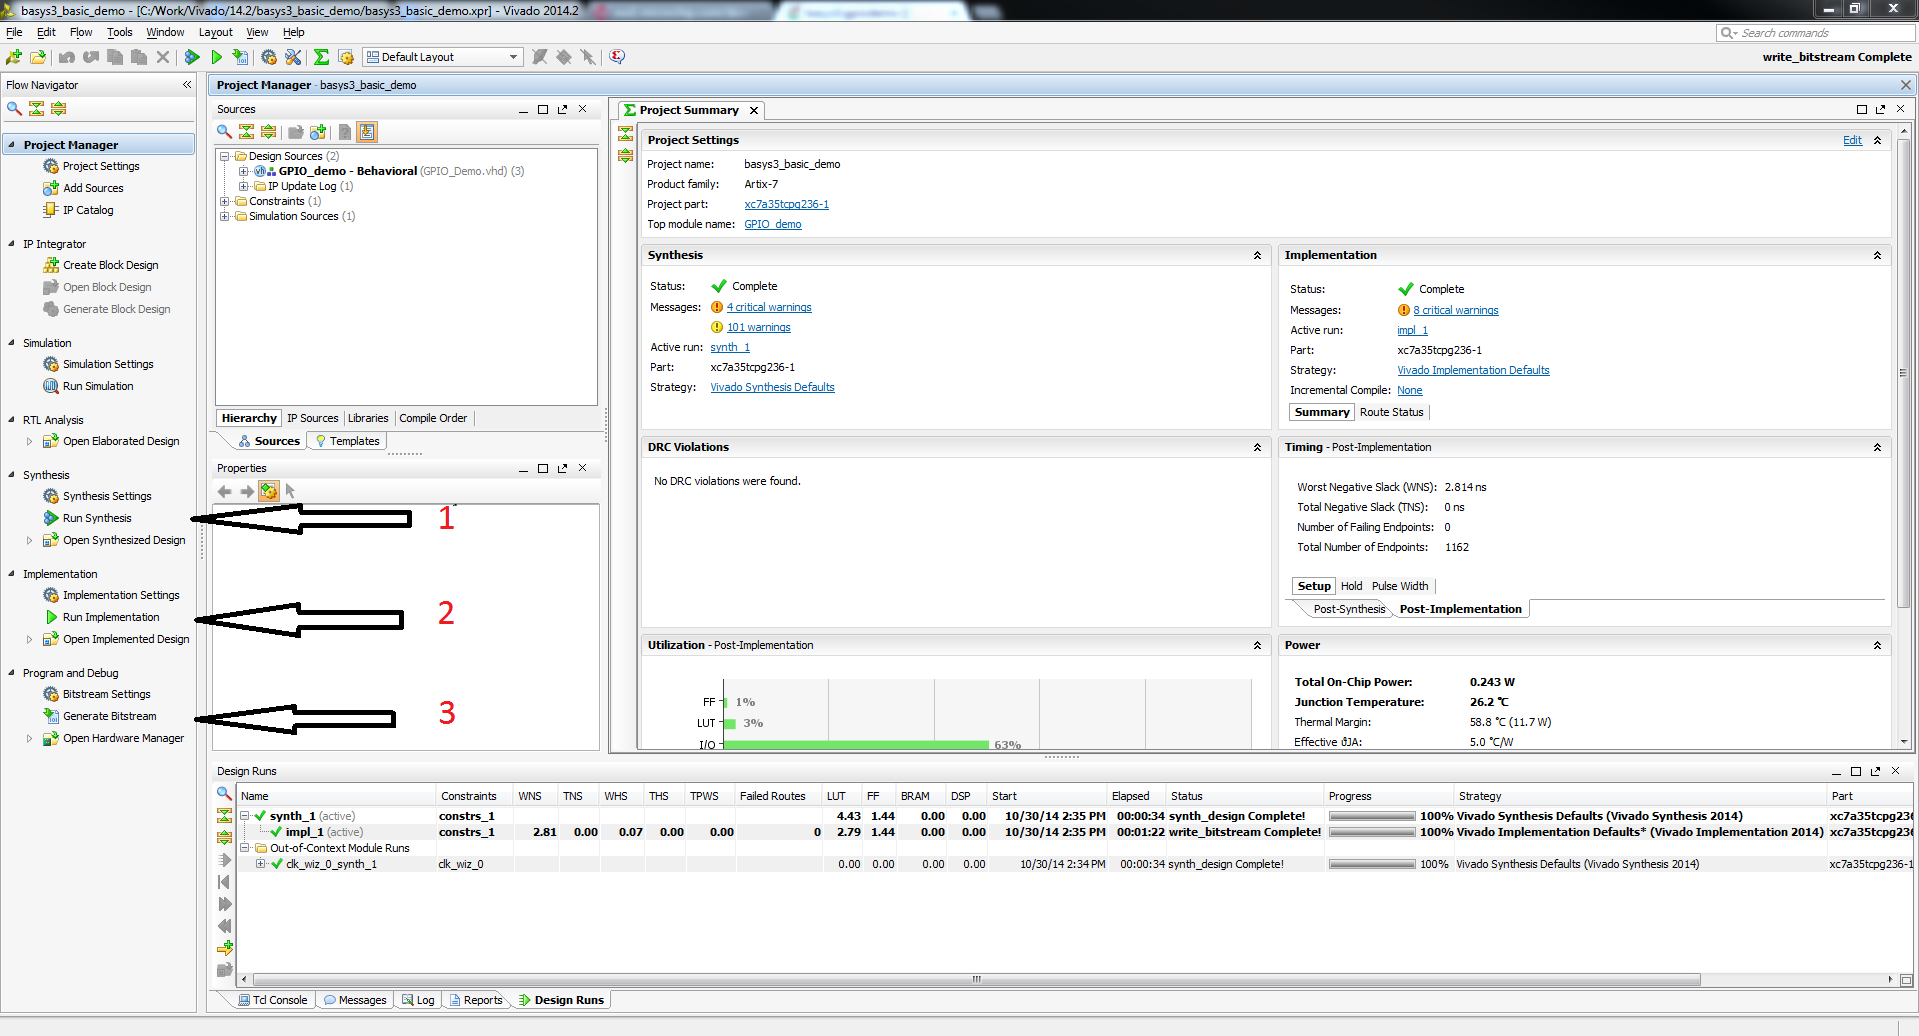Click the green Run Implementation toolbar arrow

click(x=216, y=57)
